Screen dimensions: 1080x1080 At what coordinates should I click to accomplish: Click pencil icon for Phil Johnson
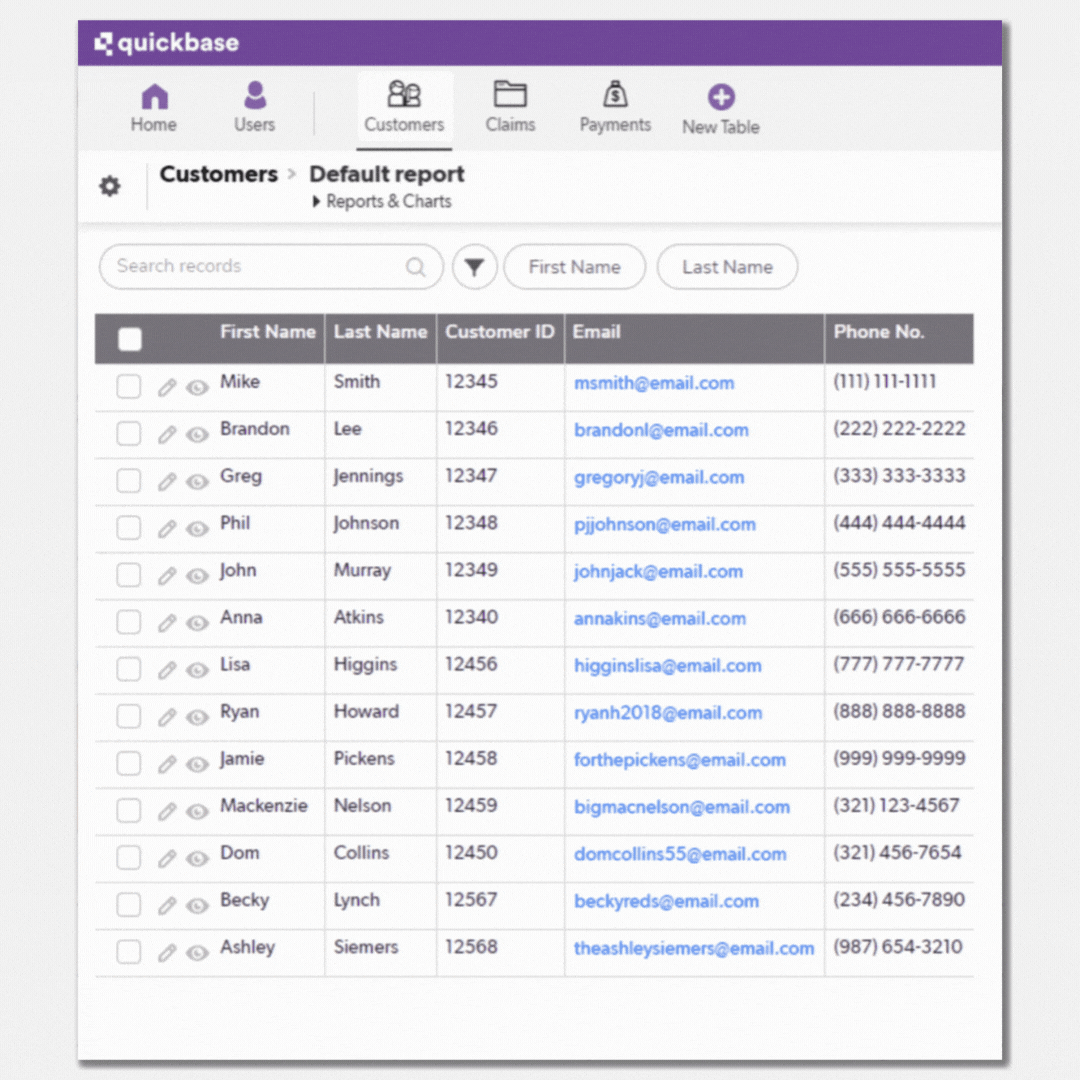point(167,528)
